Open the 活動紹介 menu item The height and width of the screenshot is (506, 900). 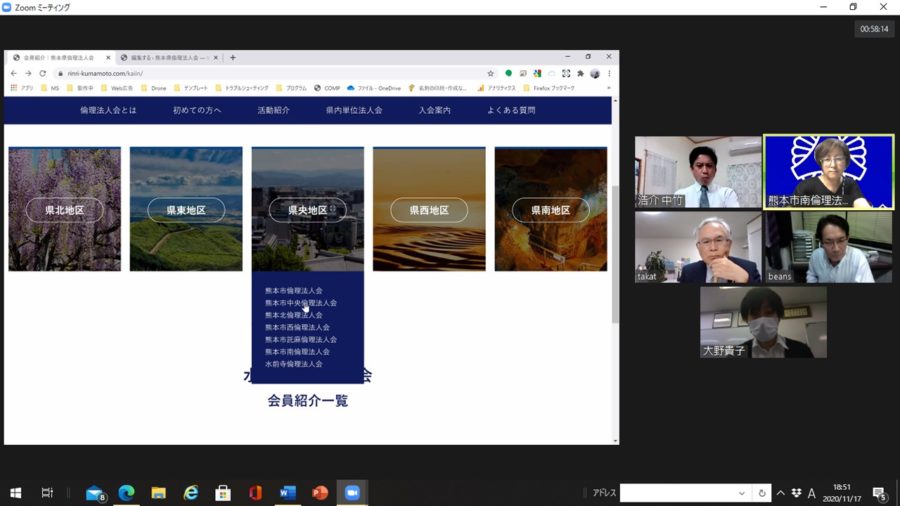click(x=273, y=110)
